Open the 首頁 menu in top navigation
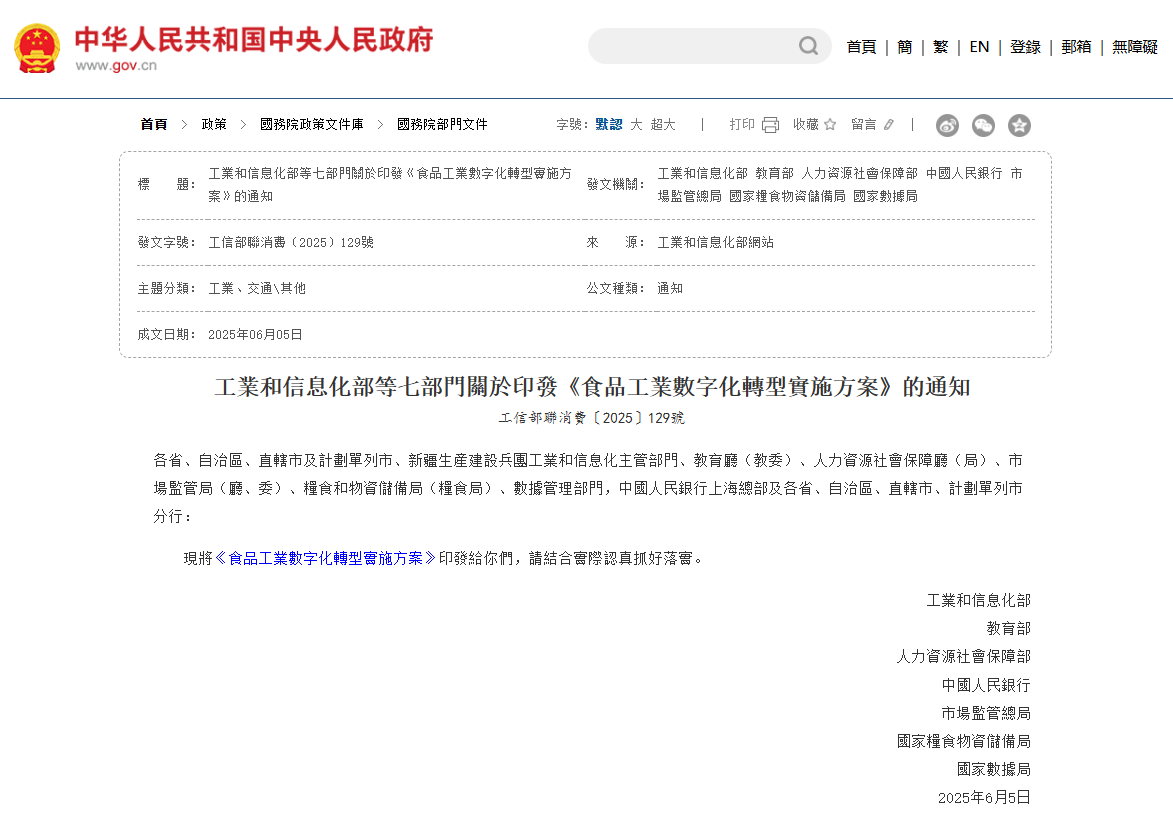Image resolution: width=1173 pixels, height=832 pixels. 861,46
